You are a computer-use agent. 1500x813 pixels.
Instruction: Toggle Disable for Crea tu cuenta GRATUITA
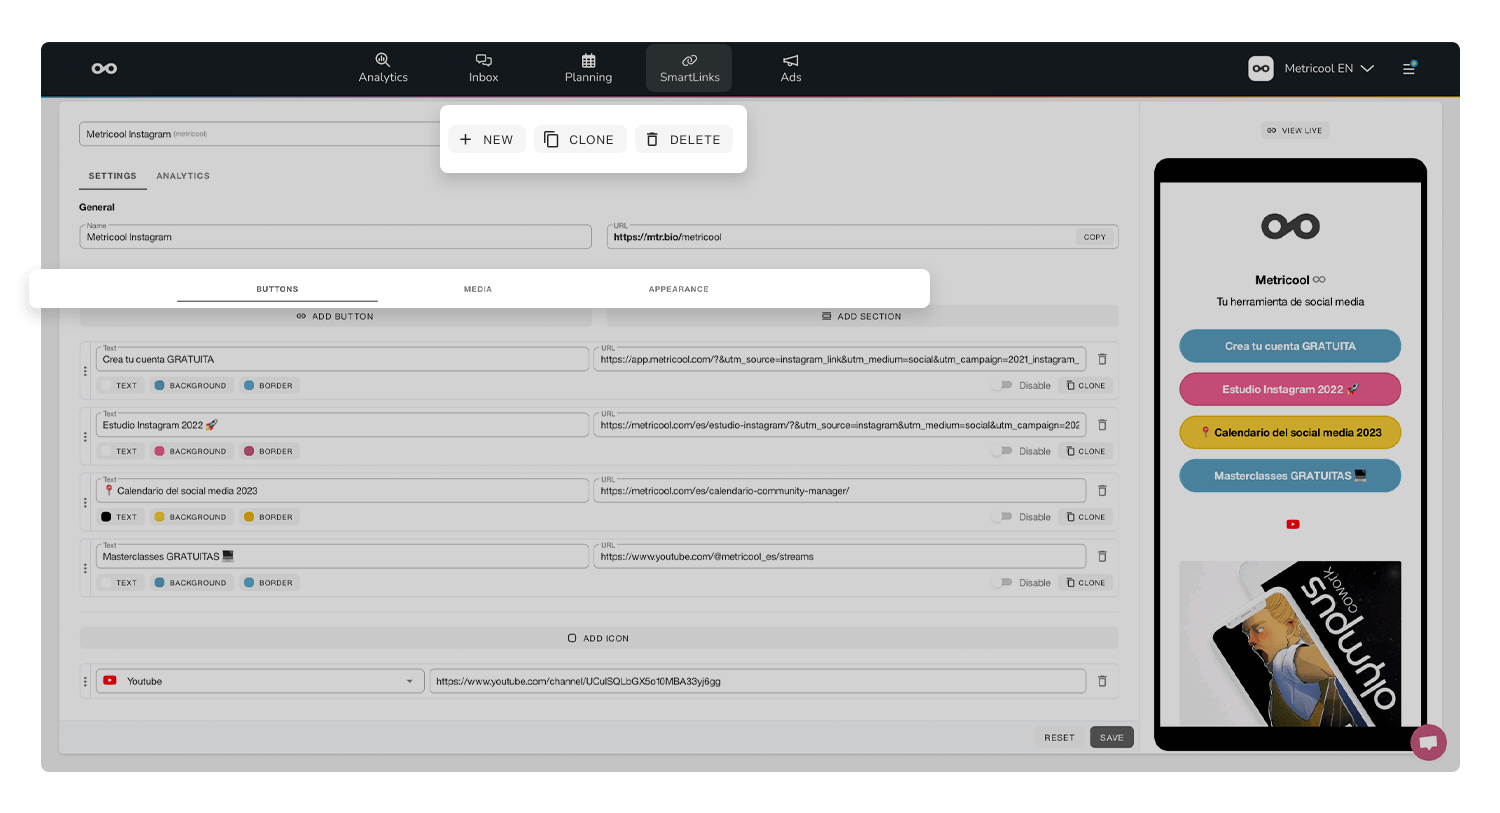click(x=1003, y=385)
